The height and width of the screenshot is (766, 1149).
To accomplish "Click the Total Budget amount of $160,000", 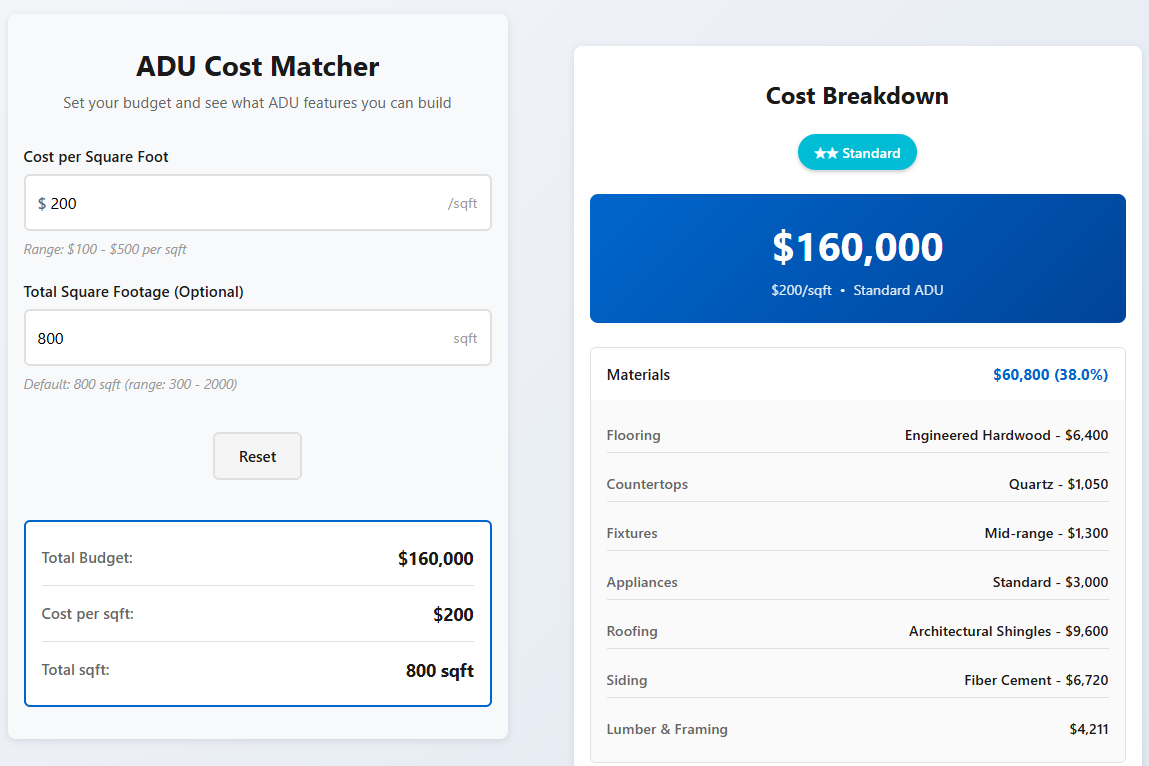I will click(x=436, y=558).
